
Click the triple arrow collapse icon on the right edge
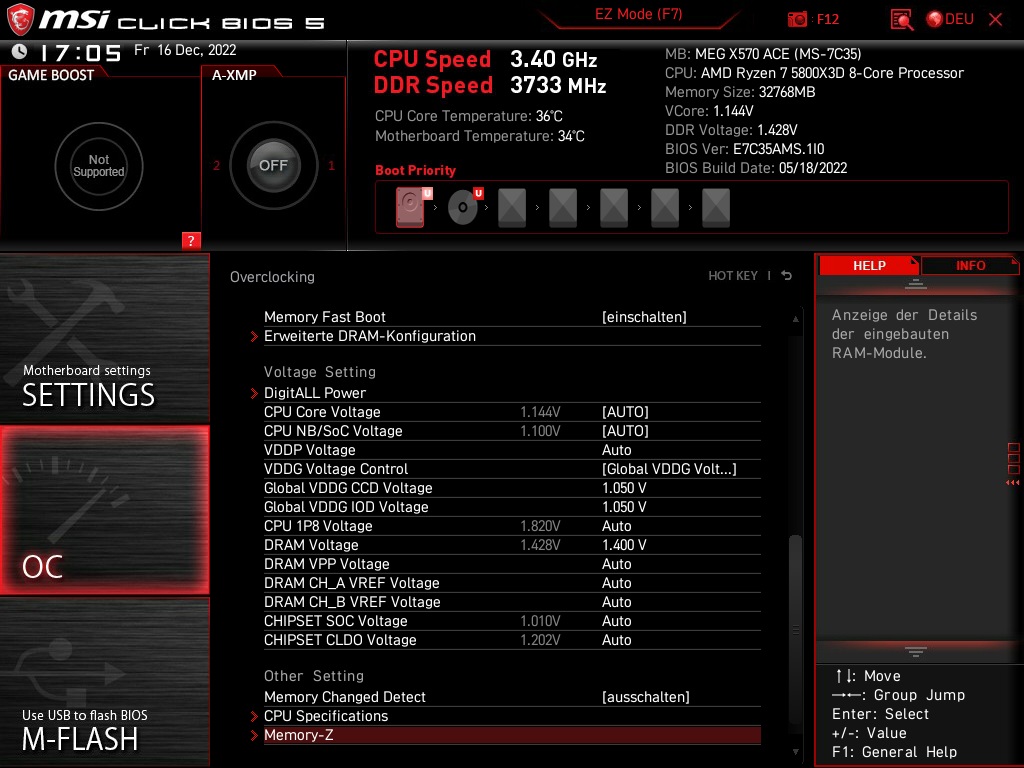(x=1013, y=483)
